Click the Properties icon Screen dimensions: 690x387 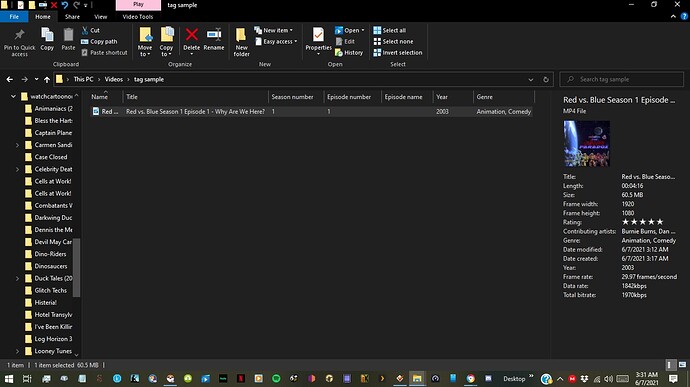tap(318, 34)
